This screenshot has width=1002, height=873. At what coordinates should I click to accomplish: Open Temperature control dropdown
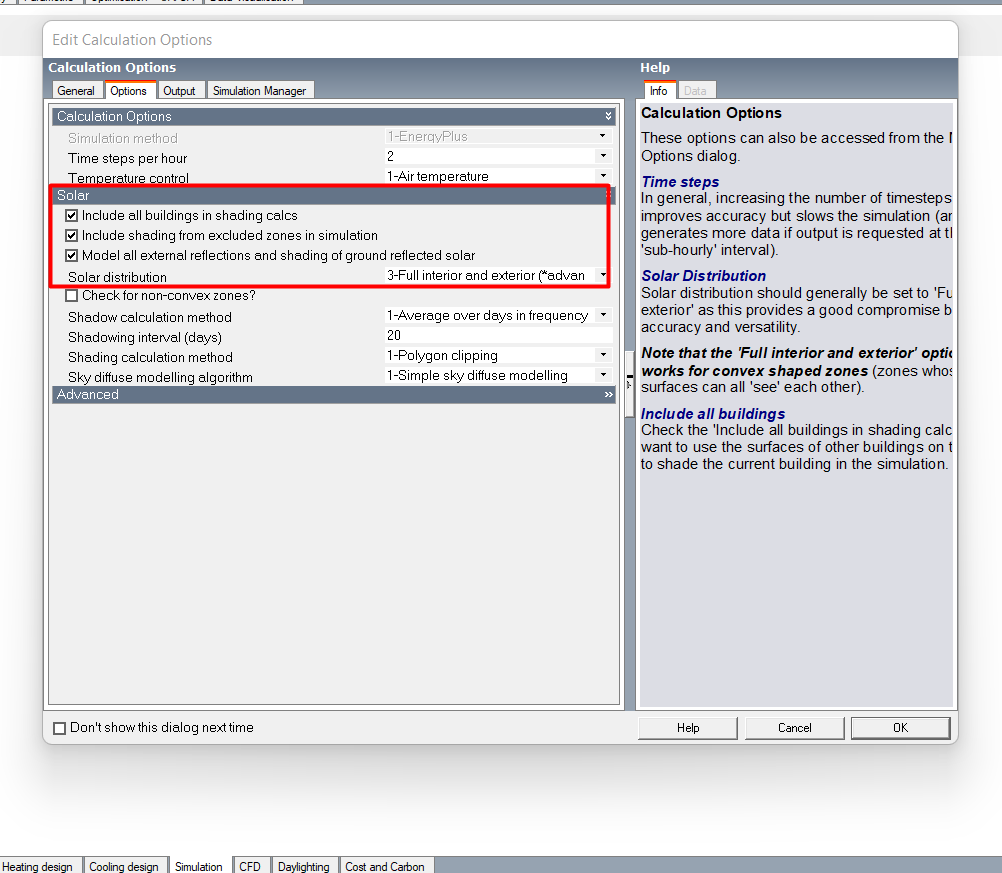point(603,176)
